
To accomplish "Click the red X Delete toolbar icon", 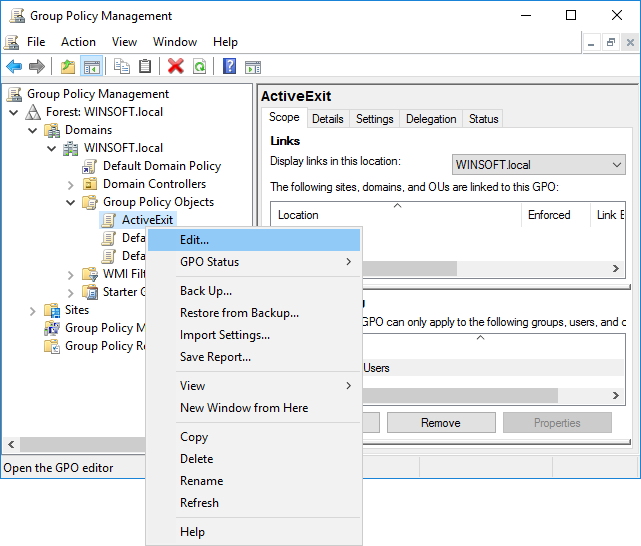I will coord(176,66).
